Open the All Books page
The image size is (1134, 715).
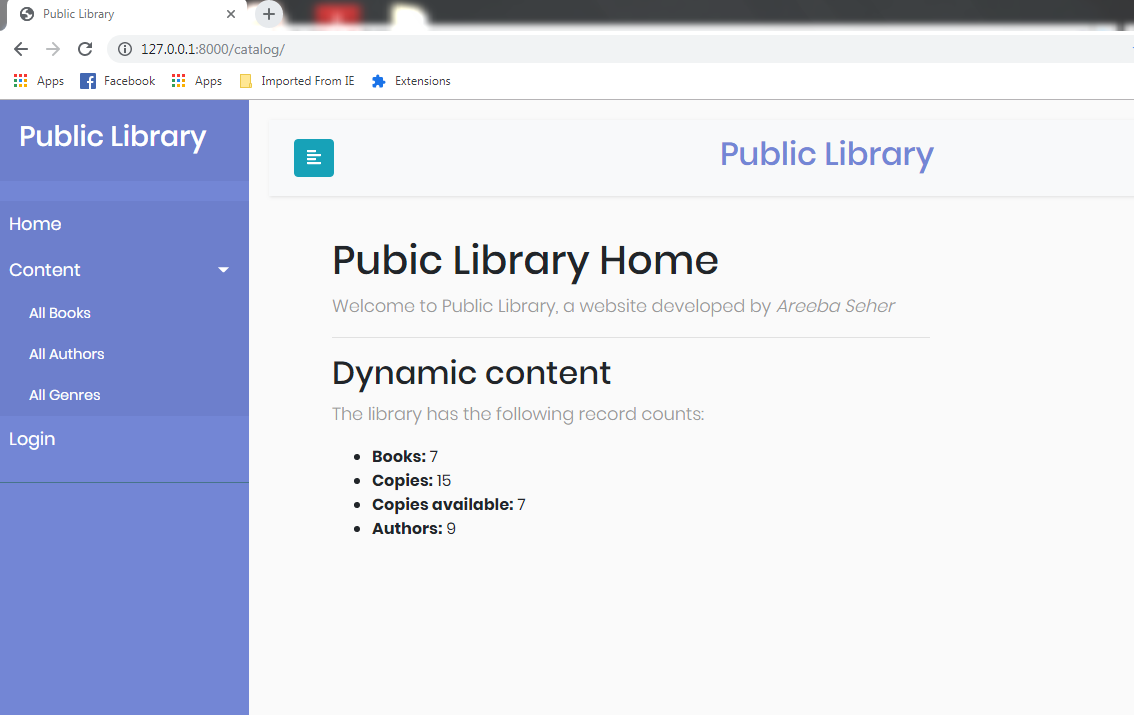(59, 312)
